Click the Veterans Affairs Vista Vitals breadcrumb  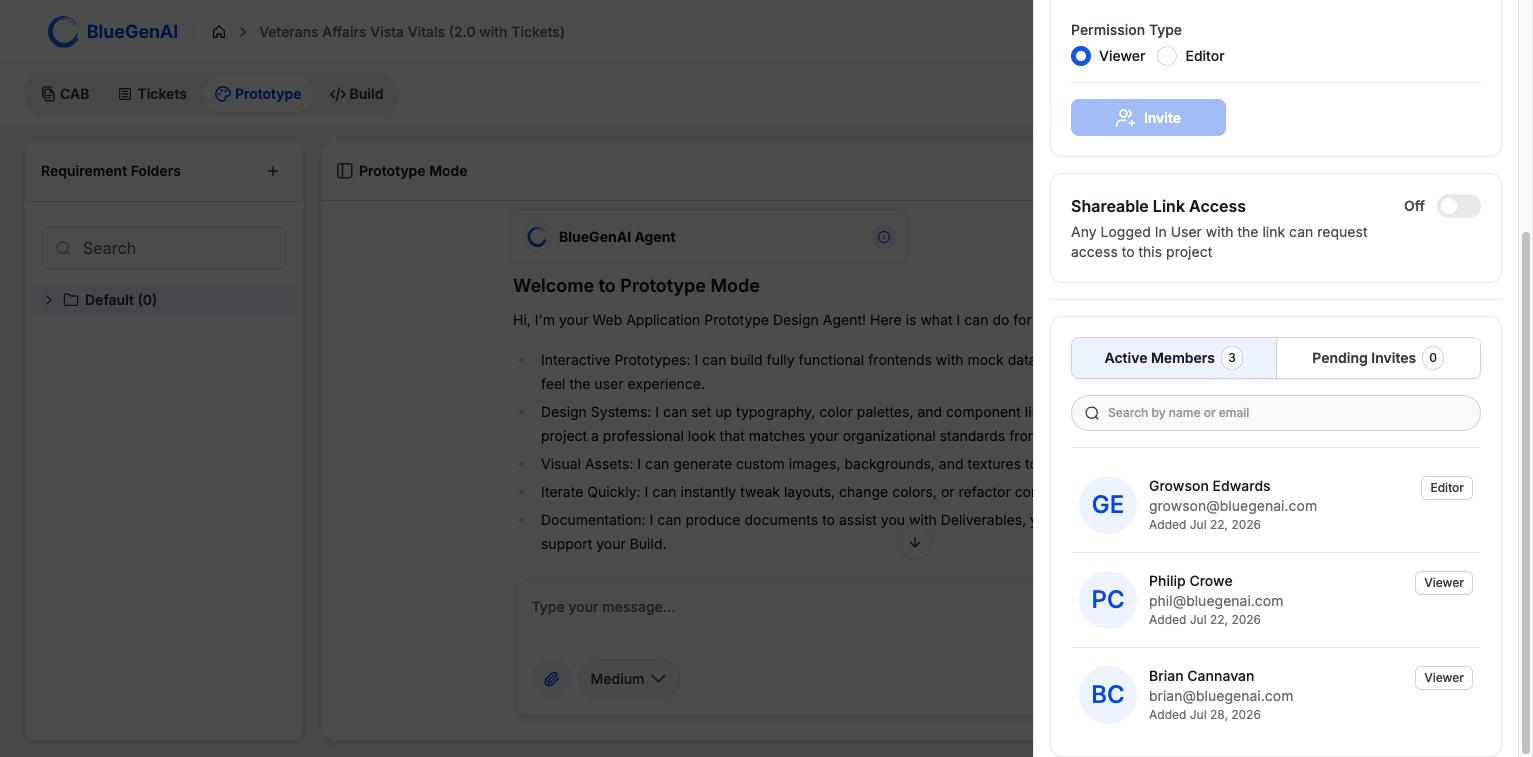click(412, 32)
